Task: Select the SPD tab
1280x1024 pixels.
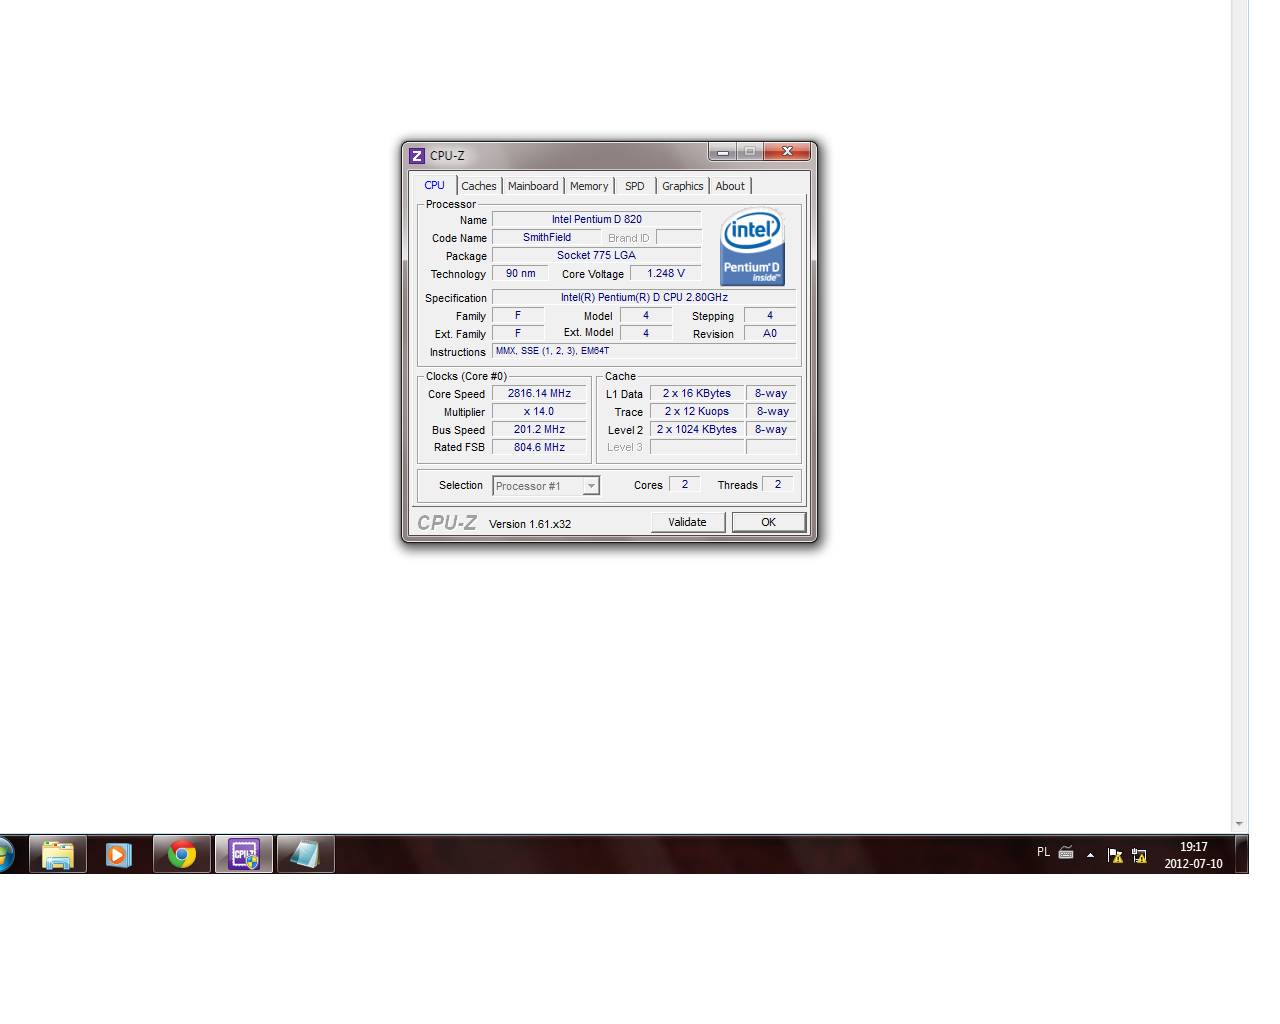Action: point(635,186)
